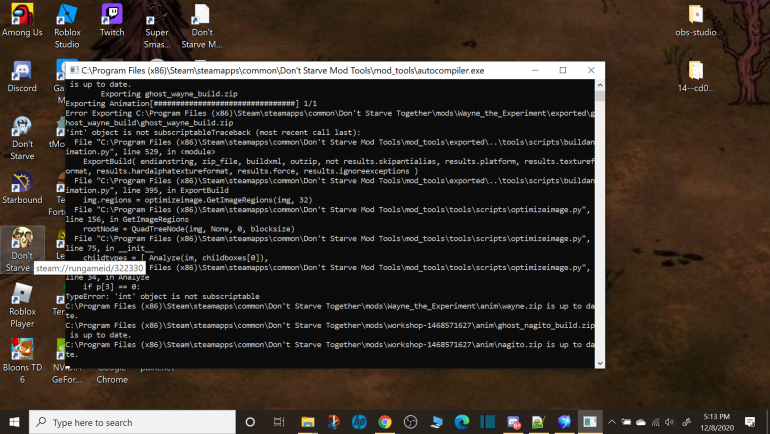This screenshot has height=434, width=770.
Task: Expand the hidden system tray icons
Action: [x=611, y=422]
